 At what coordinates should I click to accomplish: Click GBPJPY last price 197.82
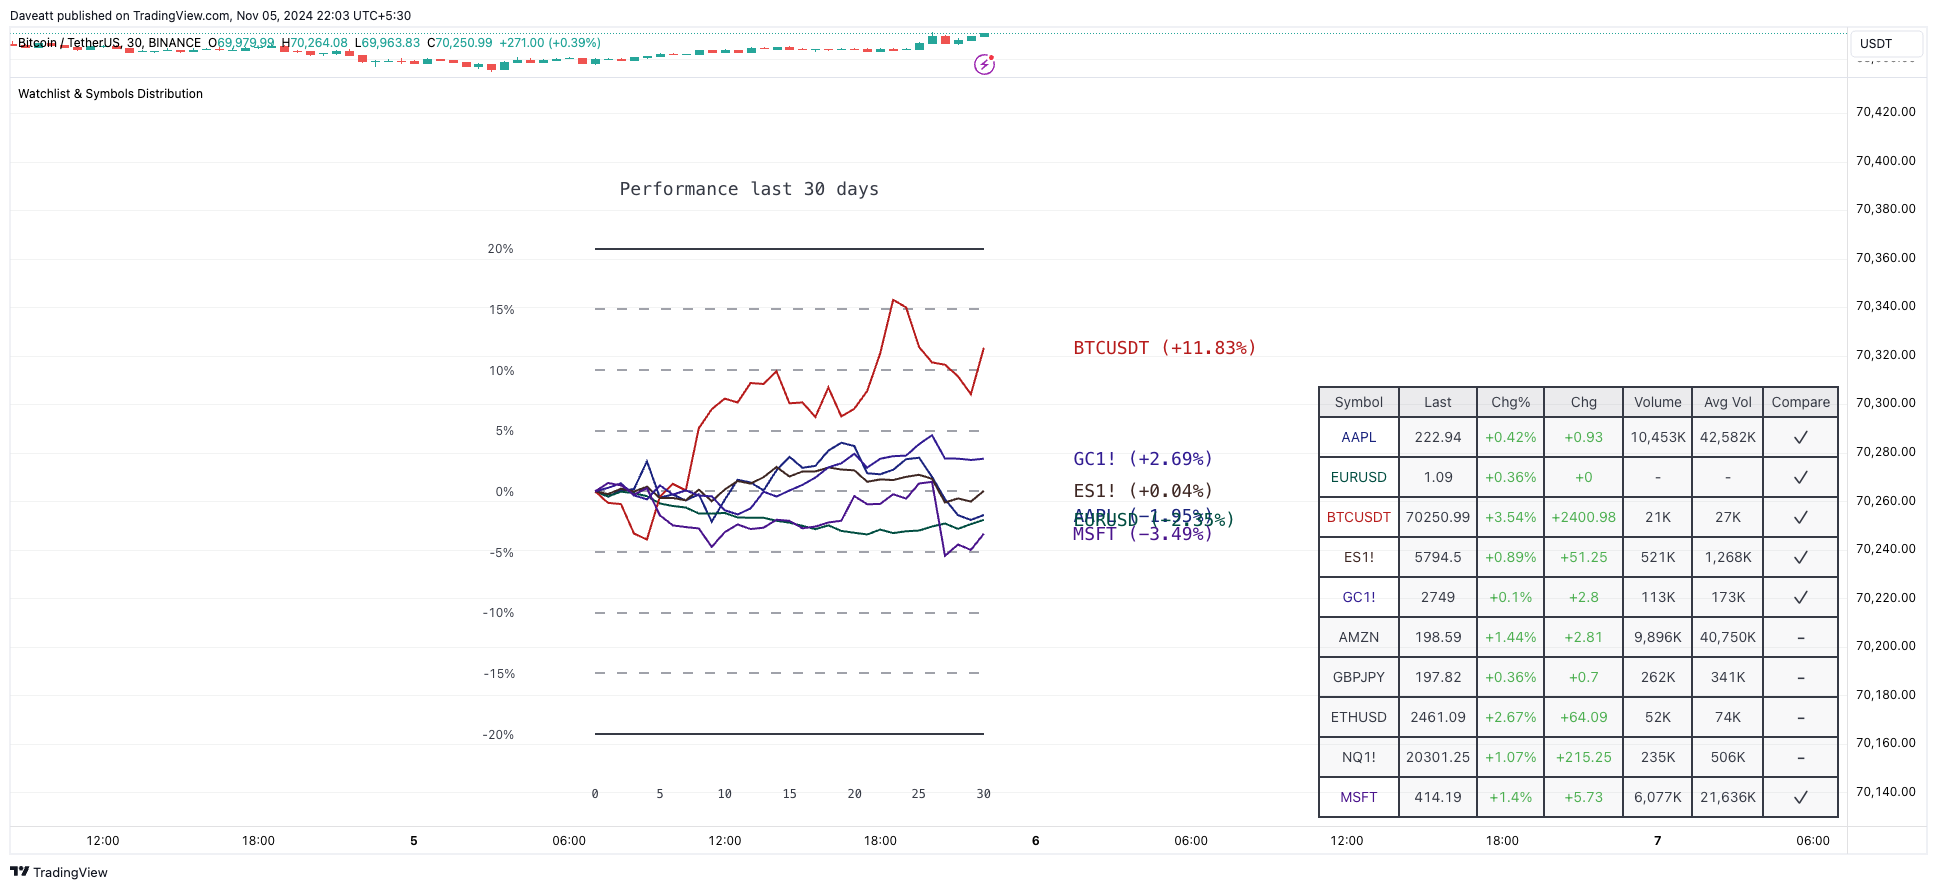1438,677
